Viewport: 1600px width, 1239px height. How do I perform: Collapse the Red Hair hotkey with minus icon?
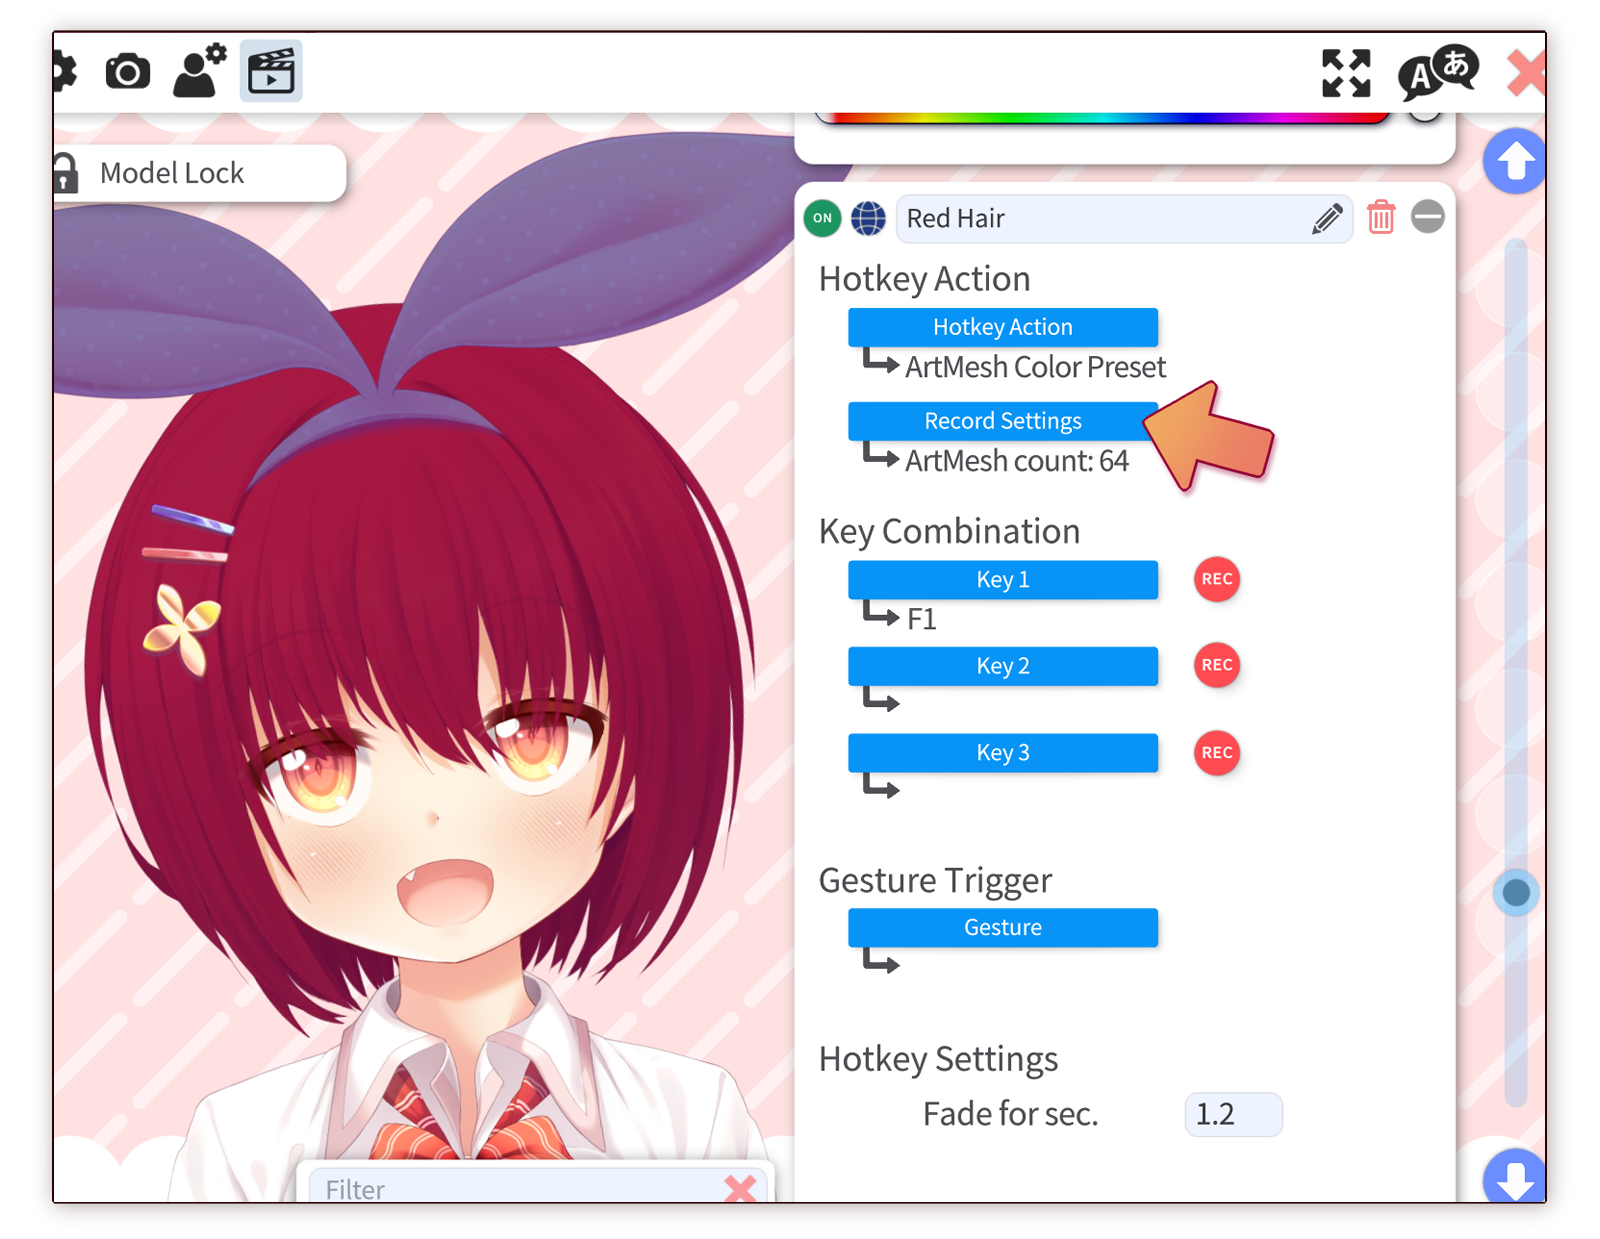pos(1428,216)
